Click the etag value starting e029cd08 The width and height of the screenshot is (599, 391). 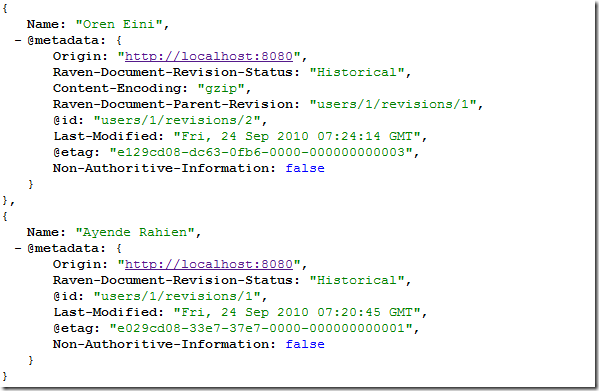pyautogui.click(x=261, y=328)
